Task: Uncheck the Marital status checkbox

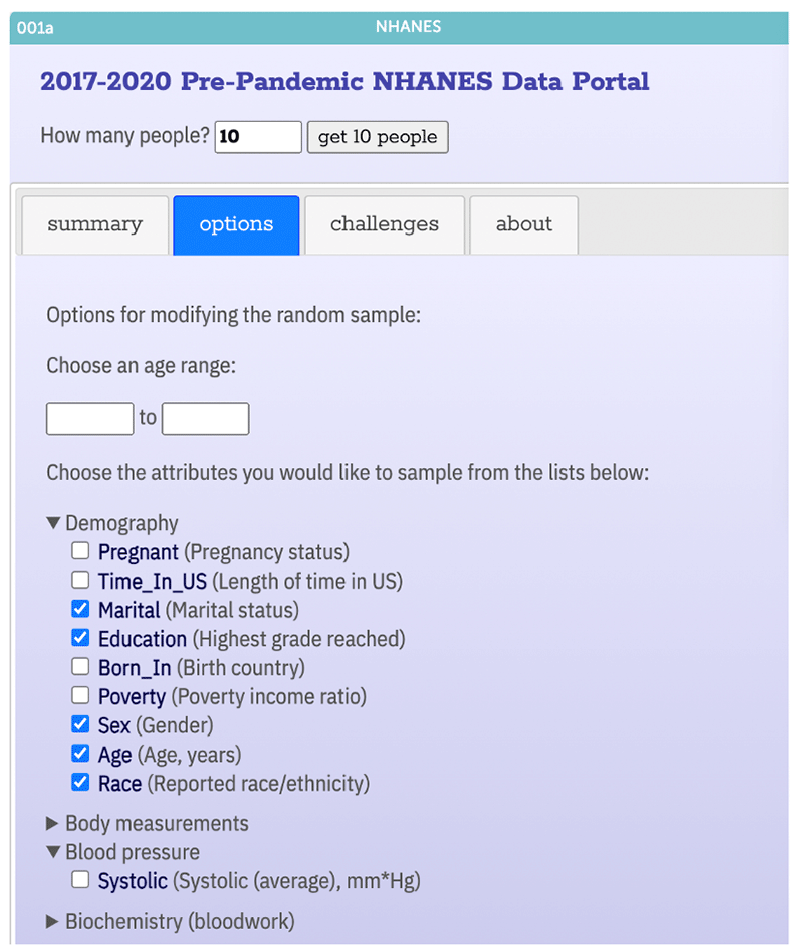Action: 80,609
